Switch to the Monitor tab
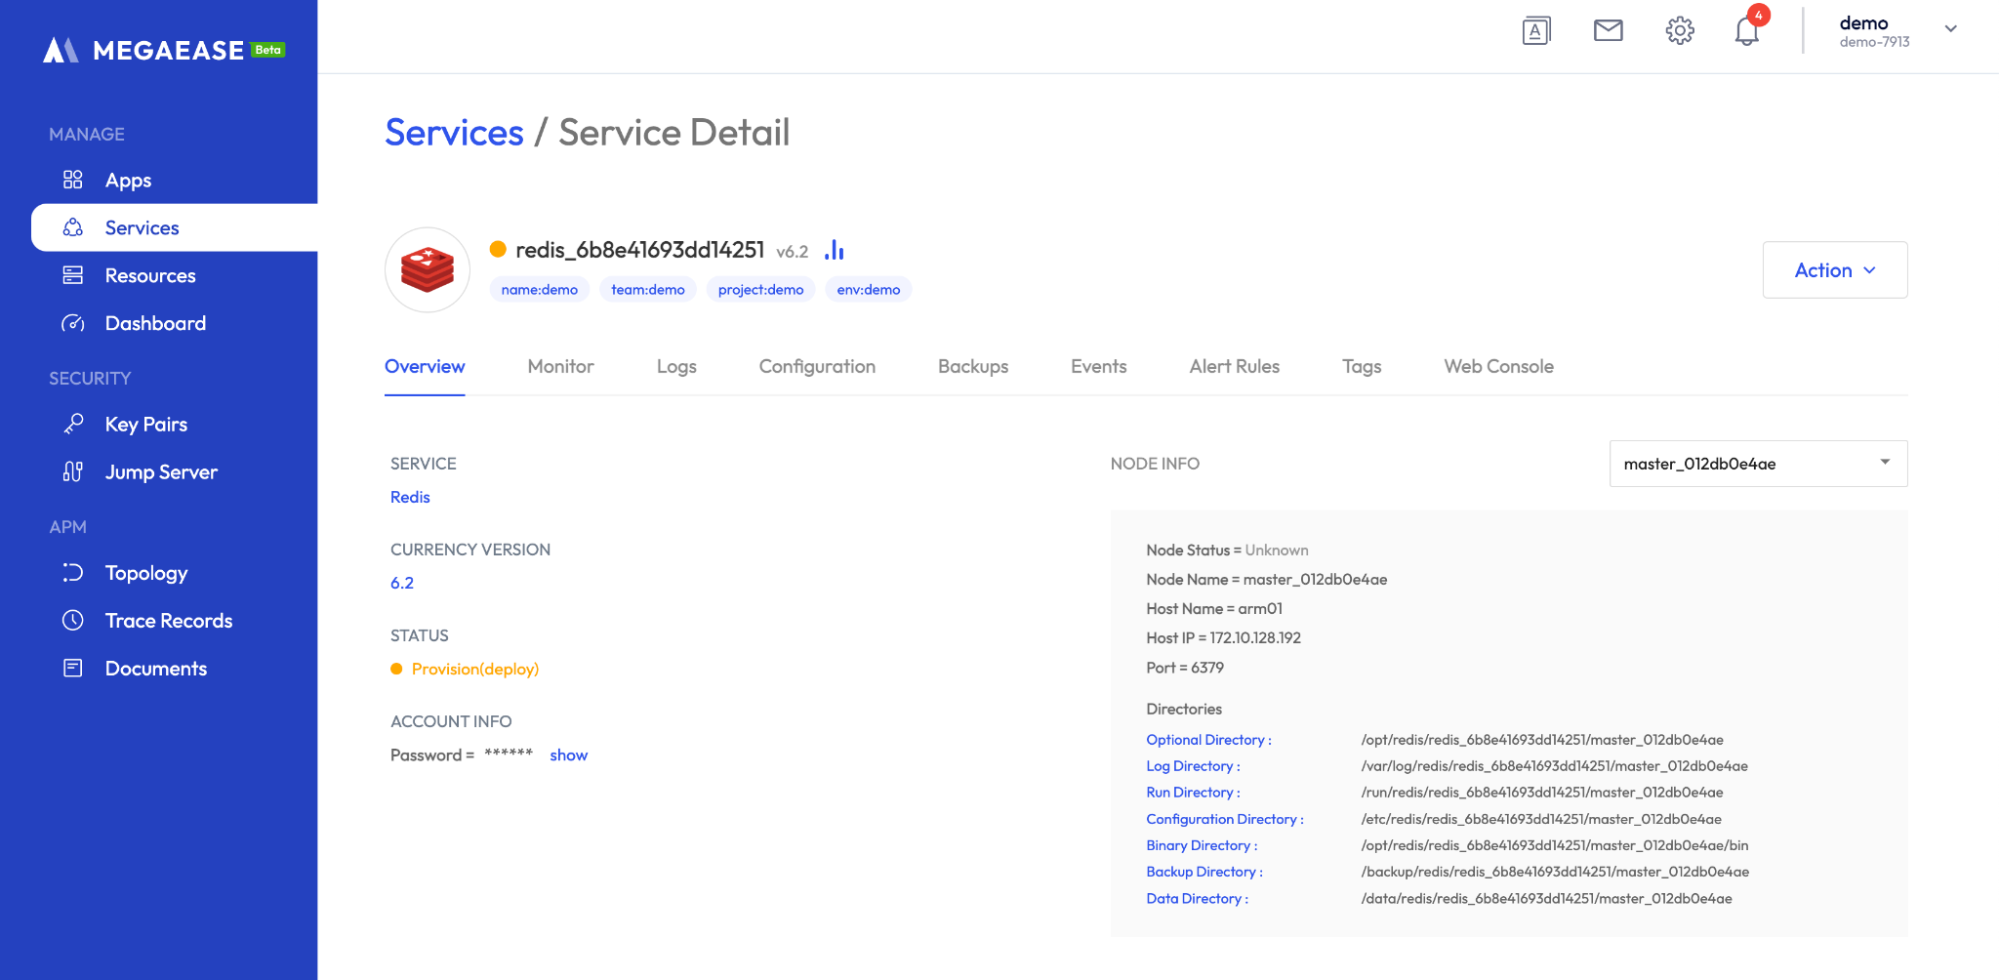 (x=560, y=367)
